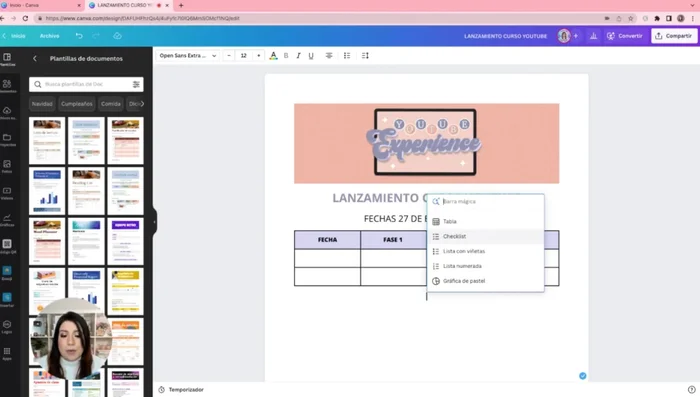Change text alignment
Screen dimensions: 700x397
pos(329,56)
